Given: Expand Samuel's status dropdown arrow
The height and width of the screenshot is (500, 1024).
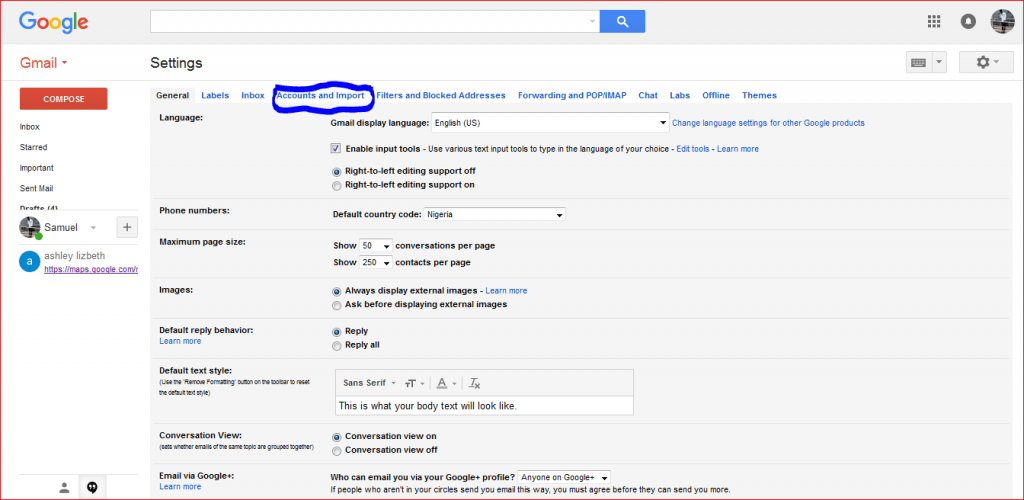Looking at the screenshot, I should 93,228.
